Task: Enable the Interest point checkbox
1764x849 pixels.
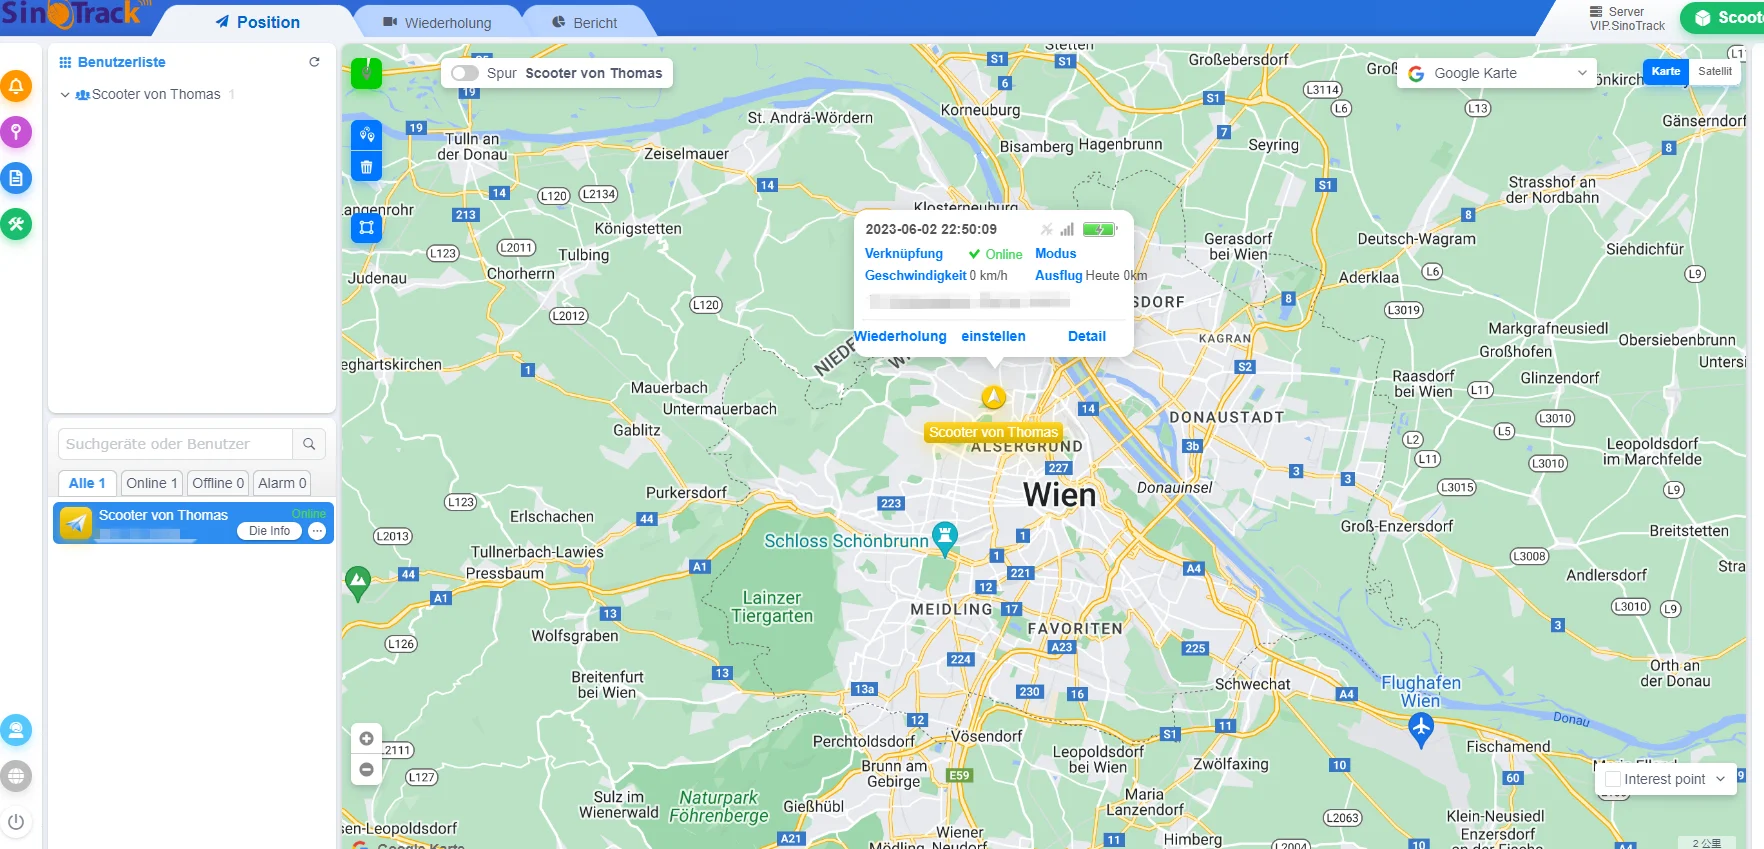Action: click(x=1612, y=779)
